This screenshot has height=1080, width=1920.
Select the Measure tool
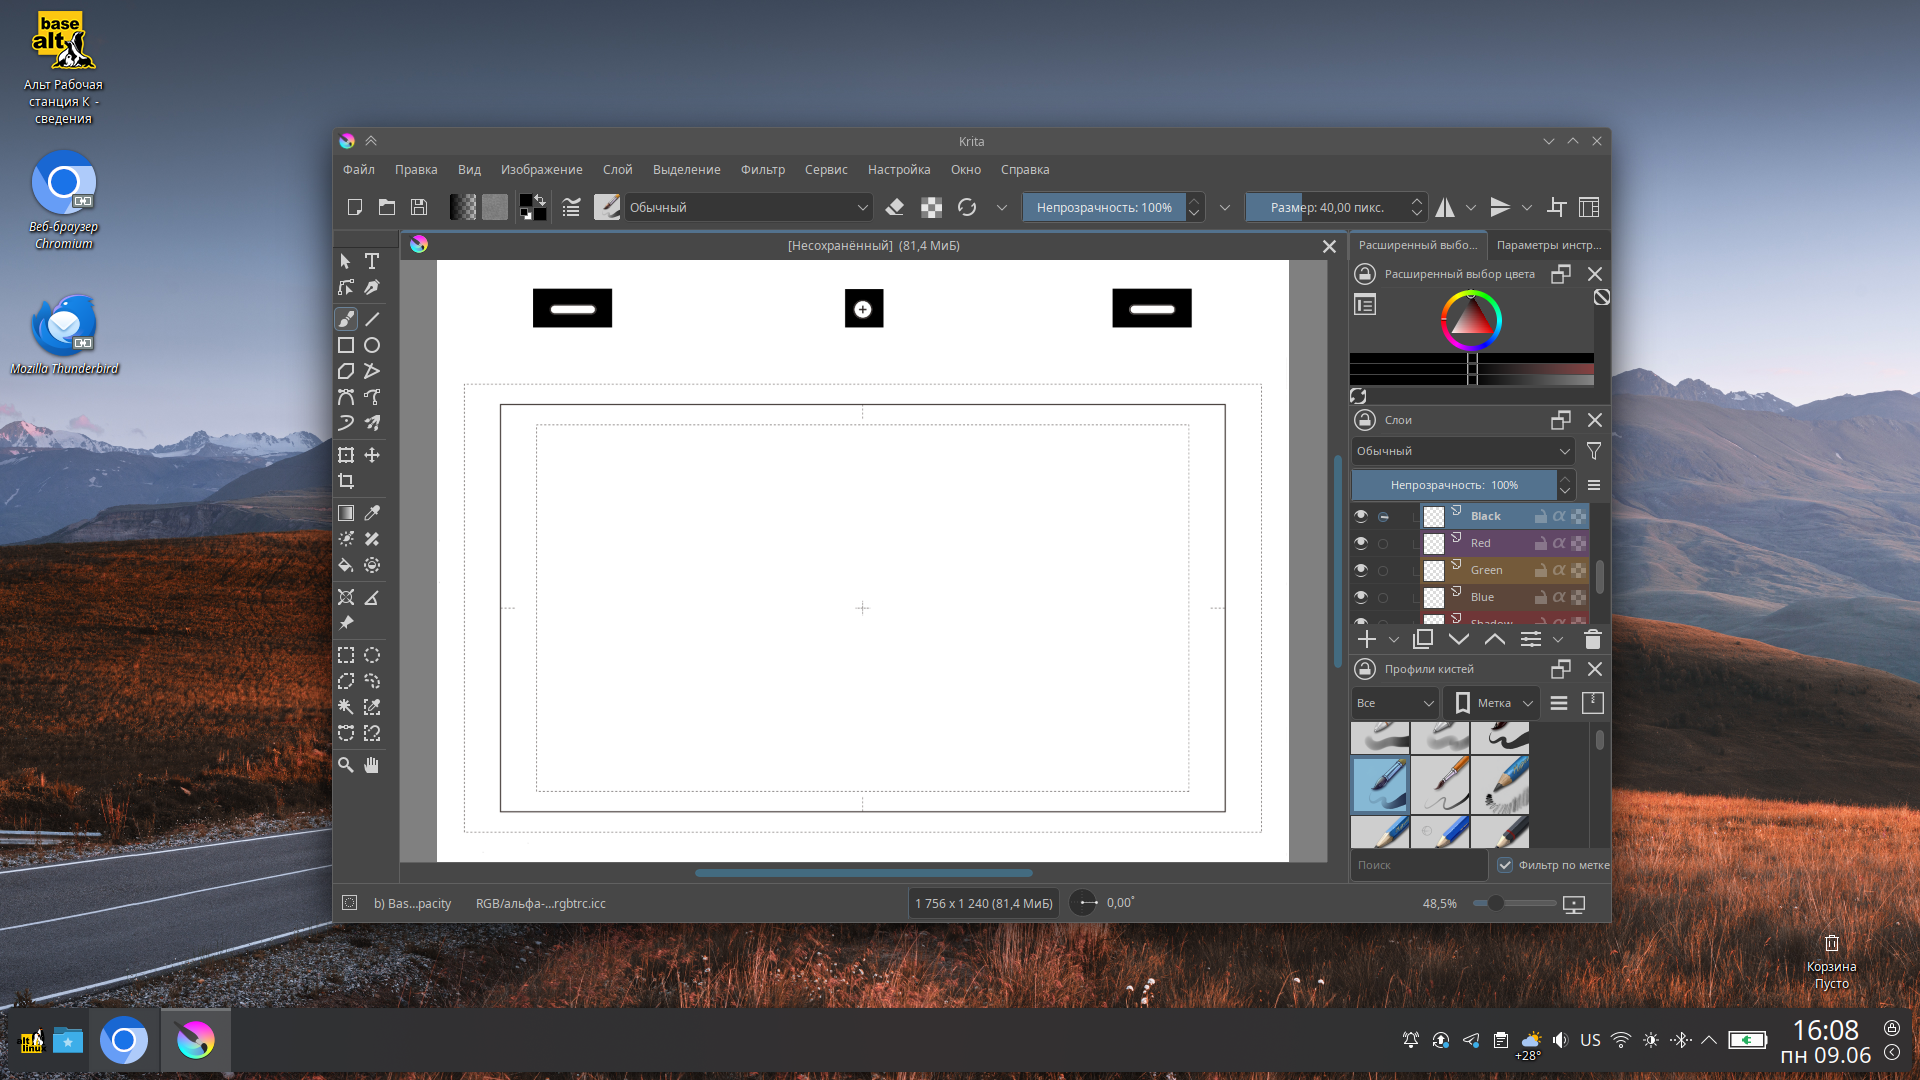coord(372,597)
